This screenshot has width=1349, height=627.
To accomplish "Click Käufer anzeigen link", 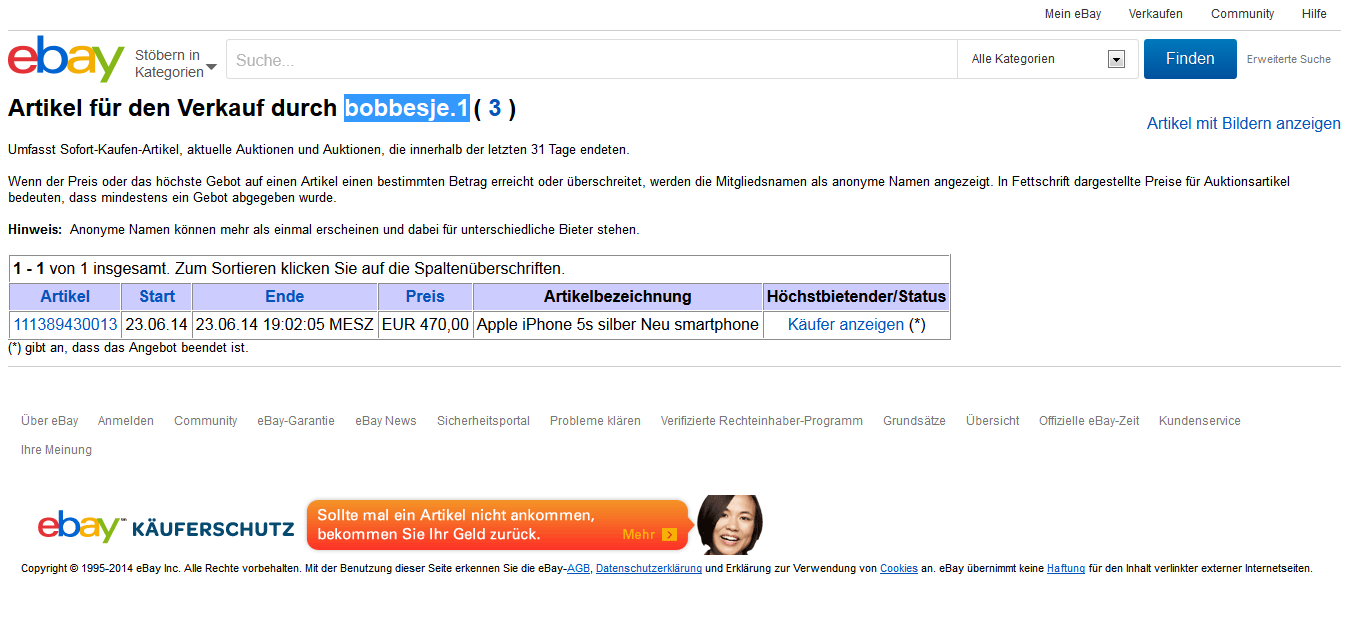I will coord(846,325).
